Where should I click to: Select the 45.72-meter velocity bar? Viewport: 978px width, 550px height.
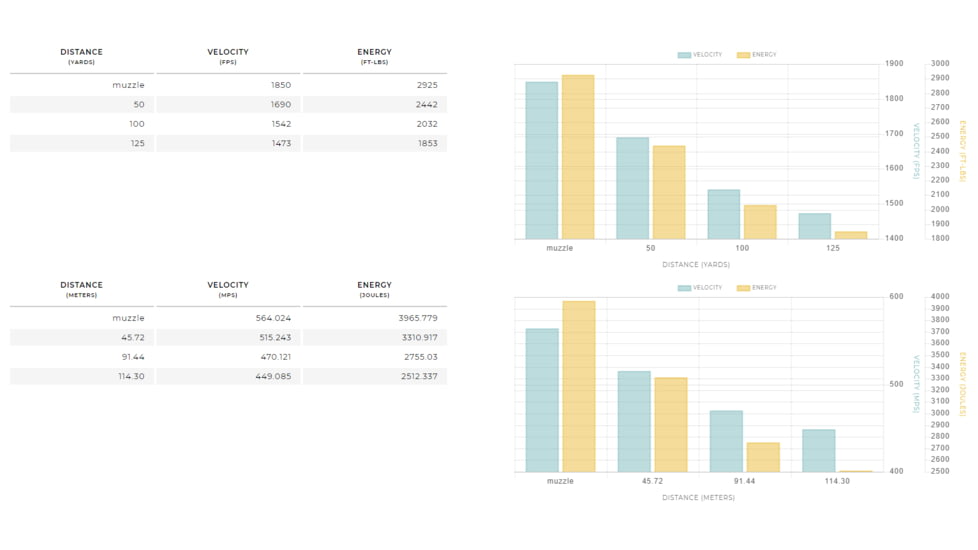(x=634, y=421)
